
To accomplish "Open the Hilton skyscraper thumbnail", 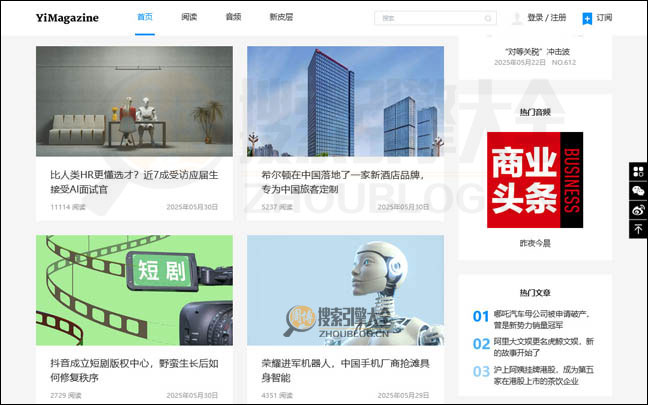I will (x=345, y=101).
